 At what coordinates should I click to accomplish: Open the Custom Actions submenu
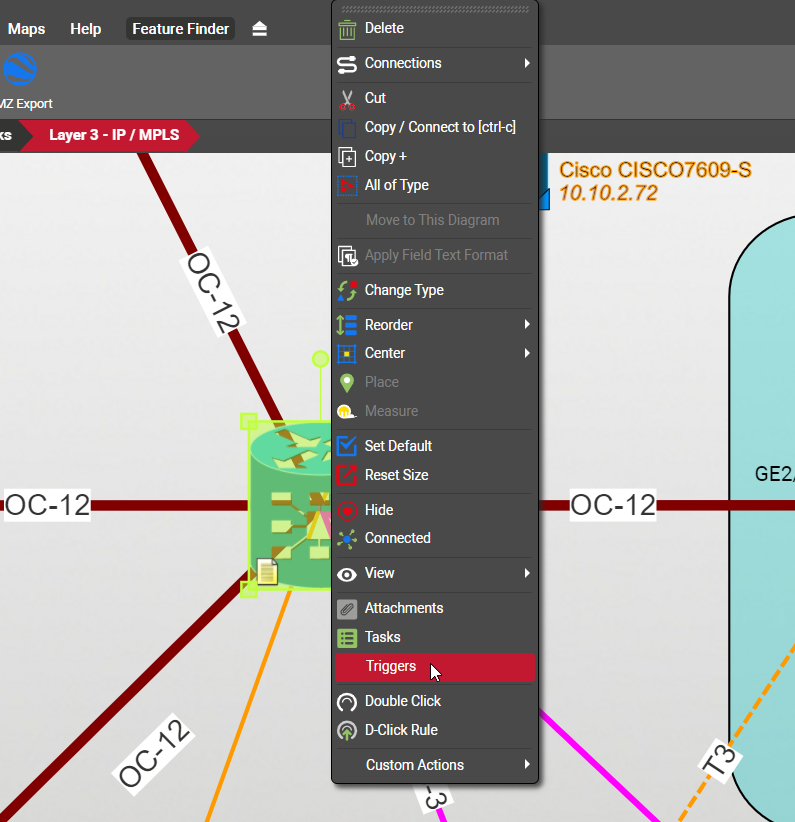click(x=435, y=765)
